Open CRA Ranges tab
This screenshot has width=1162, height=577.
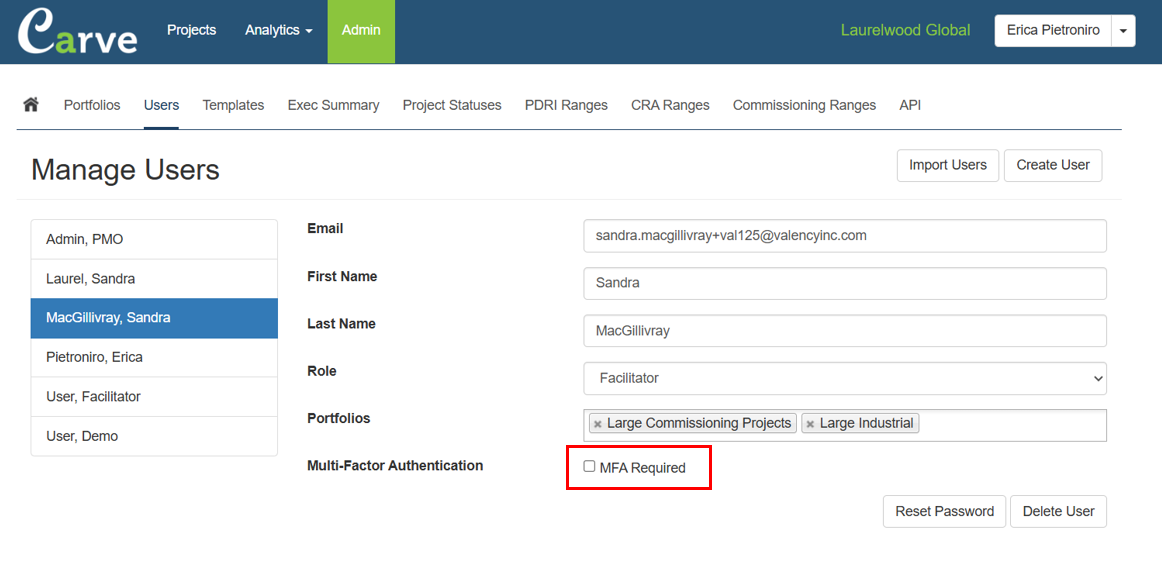click(x=670, y=105)
